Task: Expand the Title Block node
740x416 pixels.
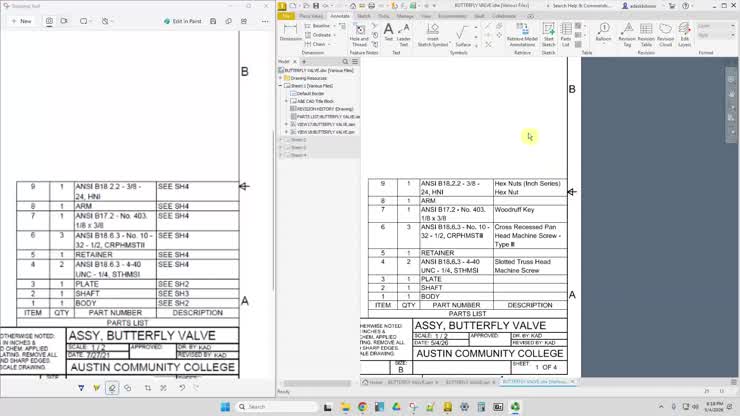Action: [x=286, y=101]
